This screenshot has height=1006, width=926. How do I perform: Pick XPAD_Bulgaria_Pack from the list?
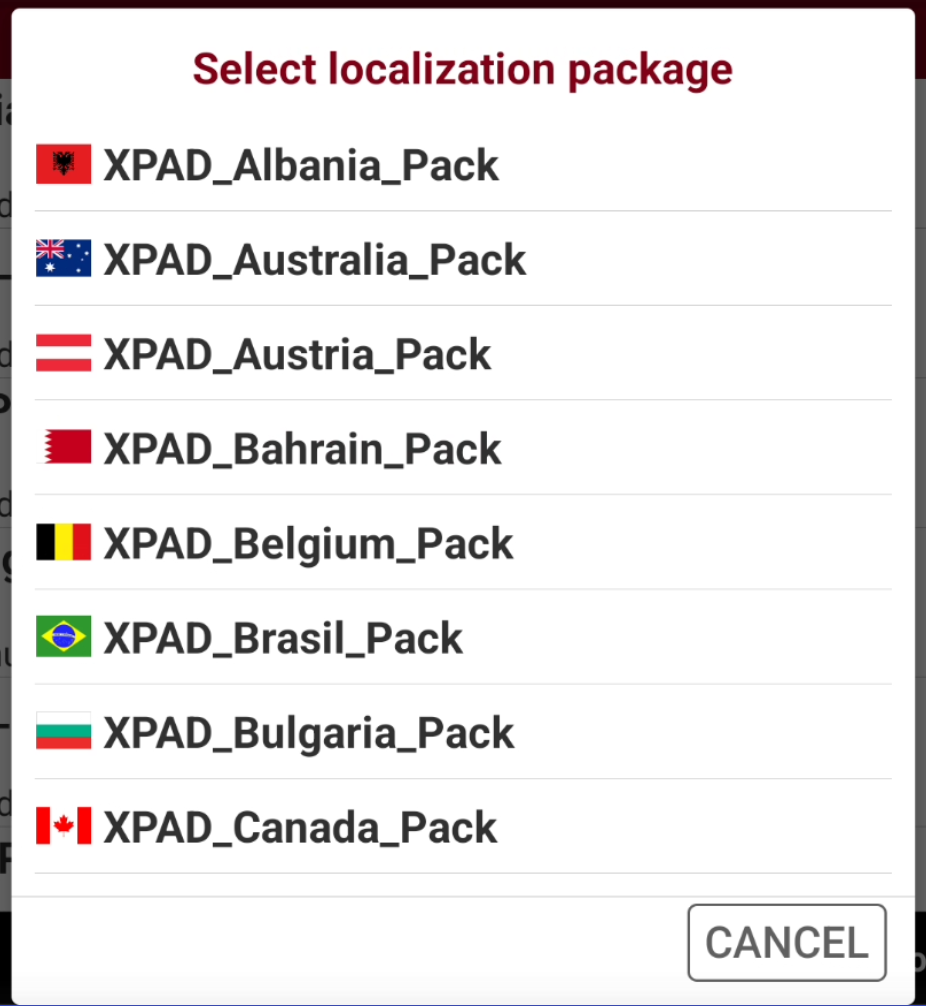[x=463, y=731]
